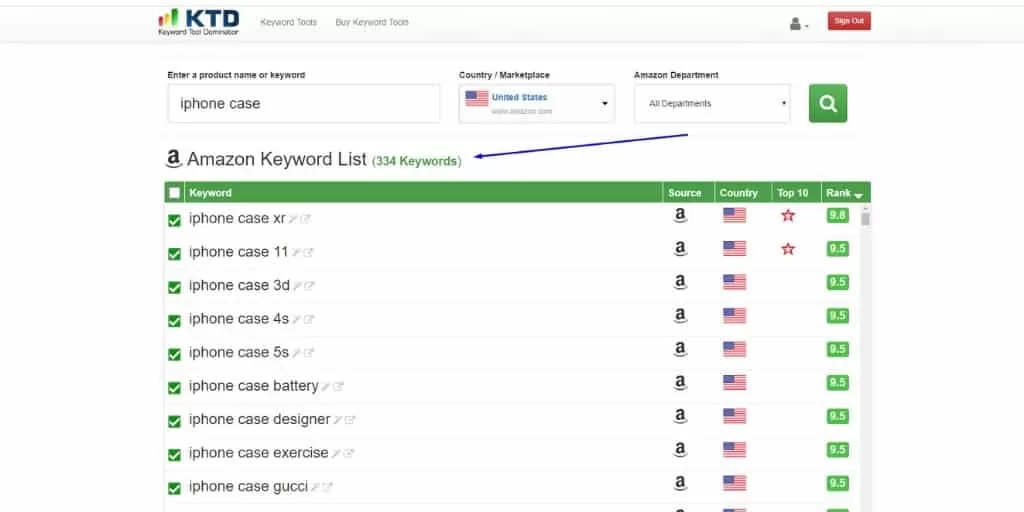This screenshot has height=512, width=1024.
Task: Uncheck the iphone case 5s checkbox
Action: click(174, 355)
